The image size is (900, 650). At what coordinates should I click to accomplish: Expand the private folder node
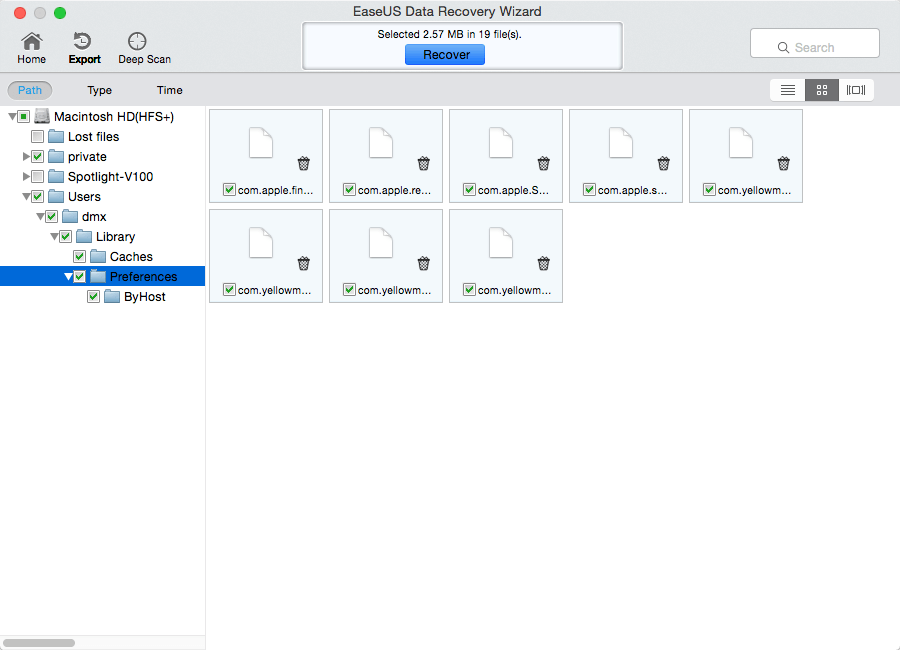(x=26, y=157)
